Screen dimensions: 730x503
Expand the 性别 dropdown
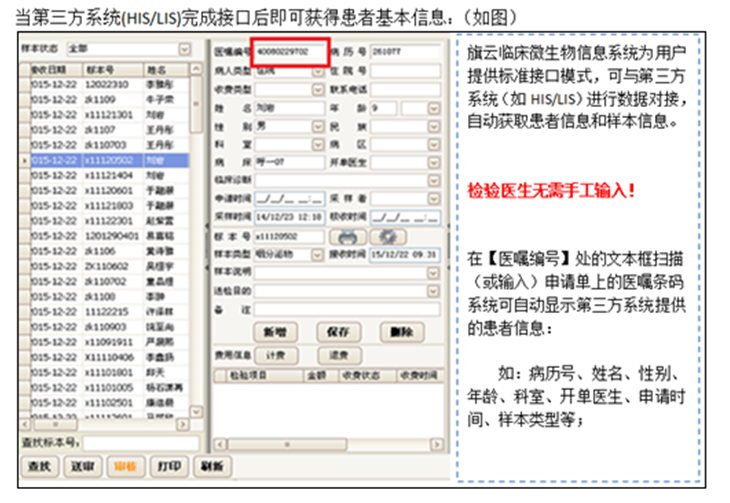coord(318,127)
